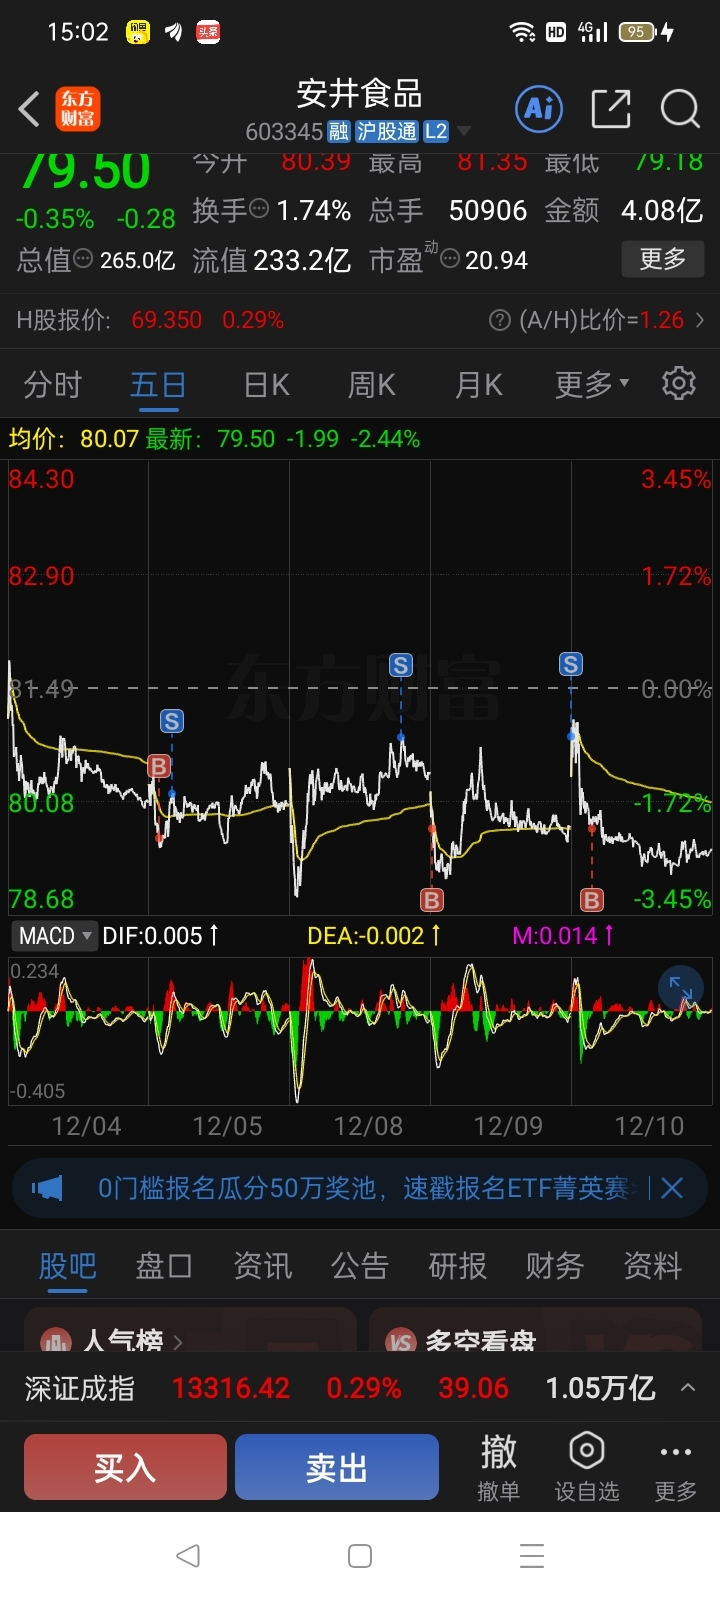720x1600 pixels.
Task: Tap the 均价: 80.07 label
Action: tap(73, 439)
